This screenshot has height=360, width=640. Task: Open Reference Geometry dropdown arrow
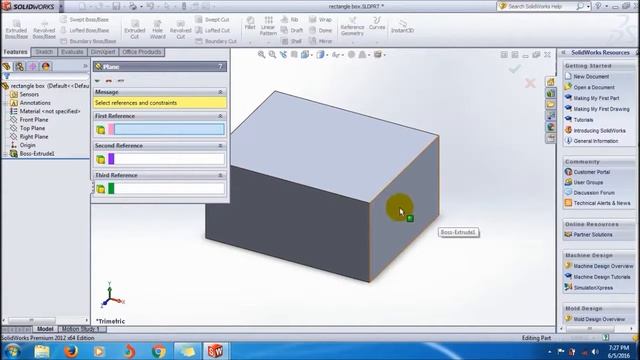[352, 42]
